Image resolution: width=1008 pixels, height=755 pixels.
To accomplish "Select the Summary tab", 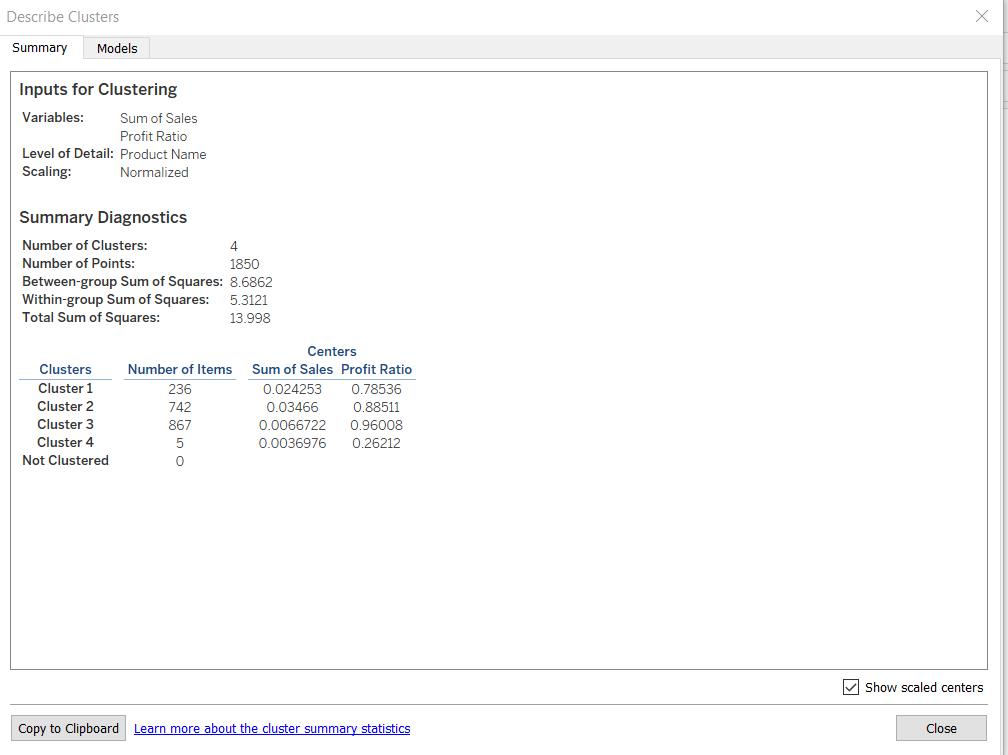I will [x=40, y=48].
